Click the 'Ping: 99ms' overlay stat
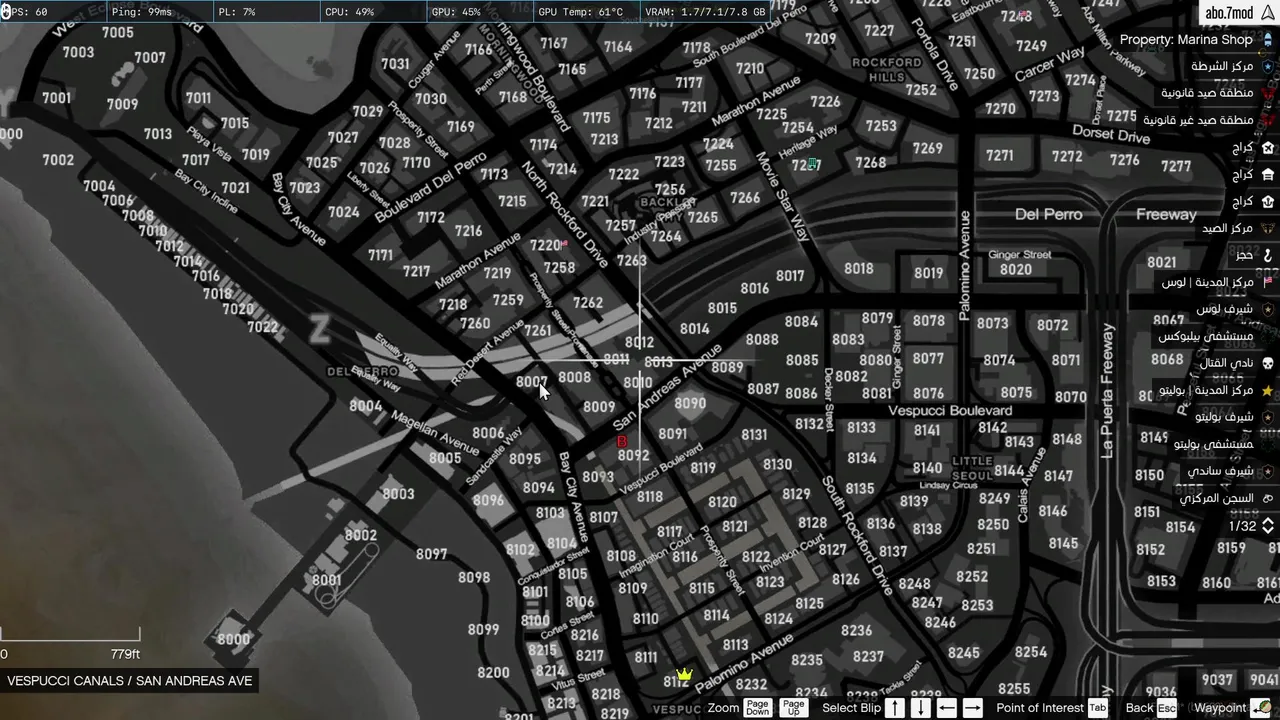 tap(142, 12)
